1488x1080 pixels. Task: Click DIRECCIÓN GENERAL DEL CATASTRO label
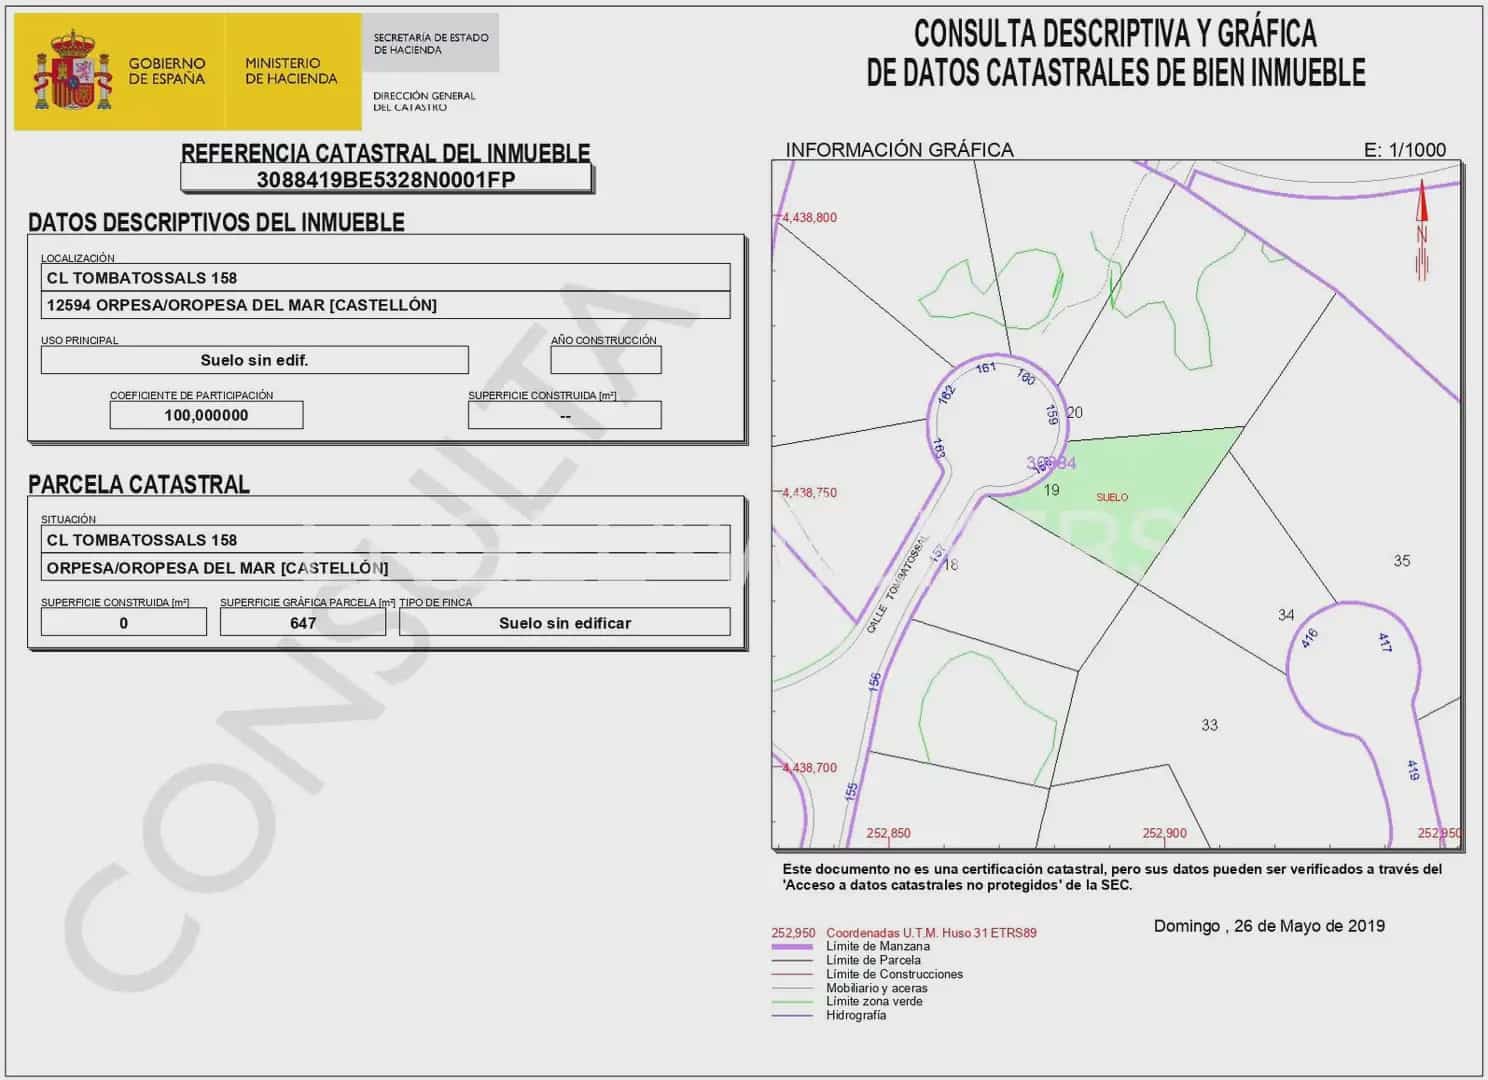(x=424, y=101)
